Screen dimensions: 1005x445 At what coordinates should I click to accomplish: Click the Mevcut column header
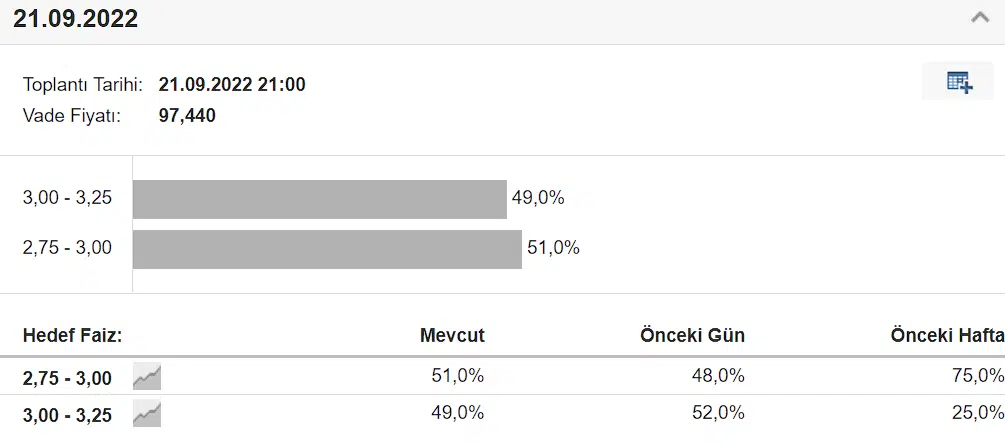point(452,336)
